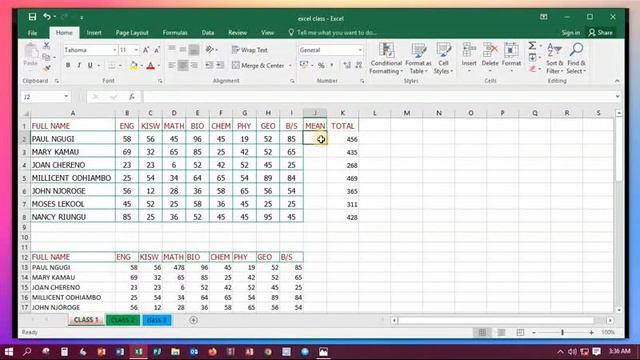Open the Tahoma font name dropdown

(x=115, y=50)
